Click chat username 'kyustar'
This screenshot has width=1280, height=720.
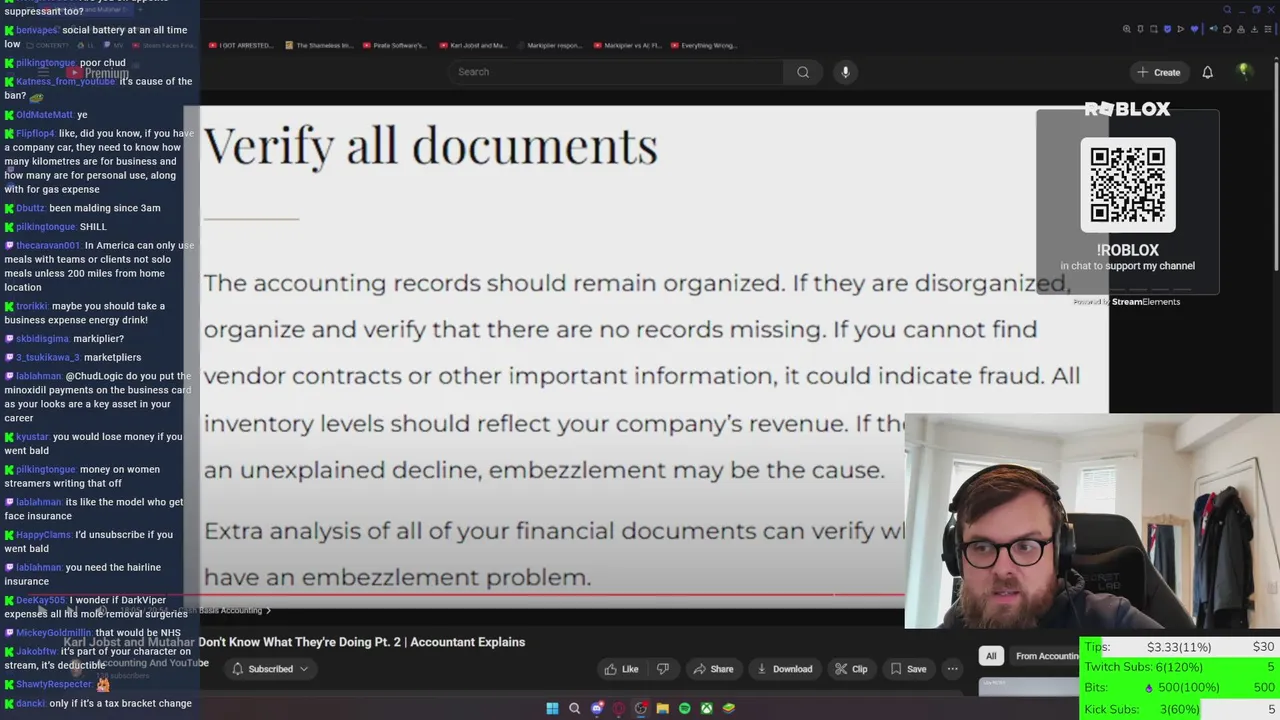pyautogui.click(x=32, y=437)
